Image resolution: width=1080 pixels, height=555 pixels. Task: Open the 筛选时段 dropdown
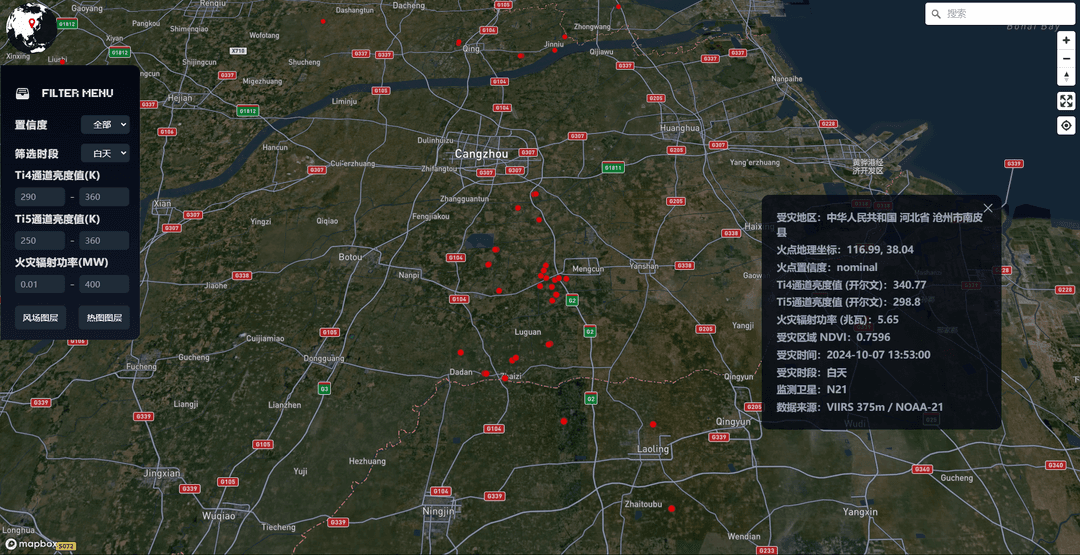tap(105, 153)
